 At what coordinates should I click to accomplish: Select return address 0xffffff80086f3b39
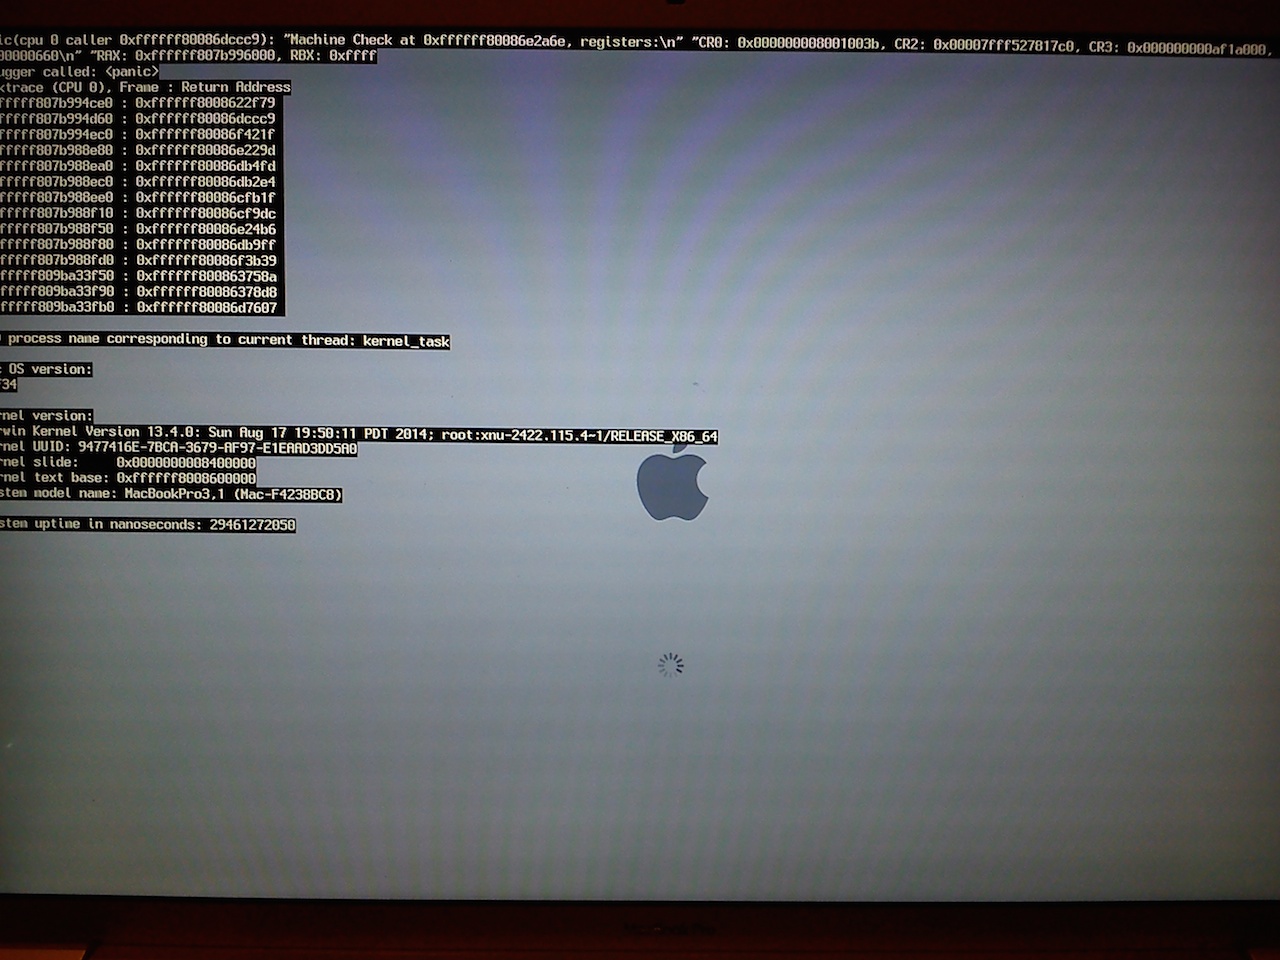click(205, 261)
